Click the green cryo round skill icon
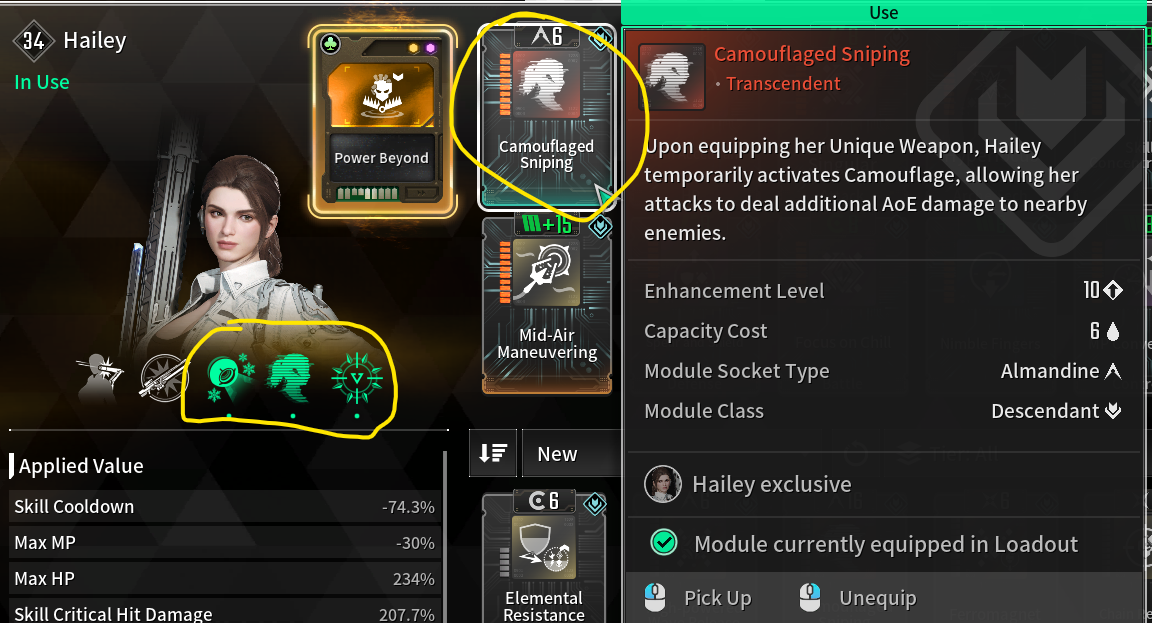This screenshot has width=1152, height=623. click(x=230, y=376)
